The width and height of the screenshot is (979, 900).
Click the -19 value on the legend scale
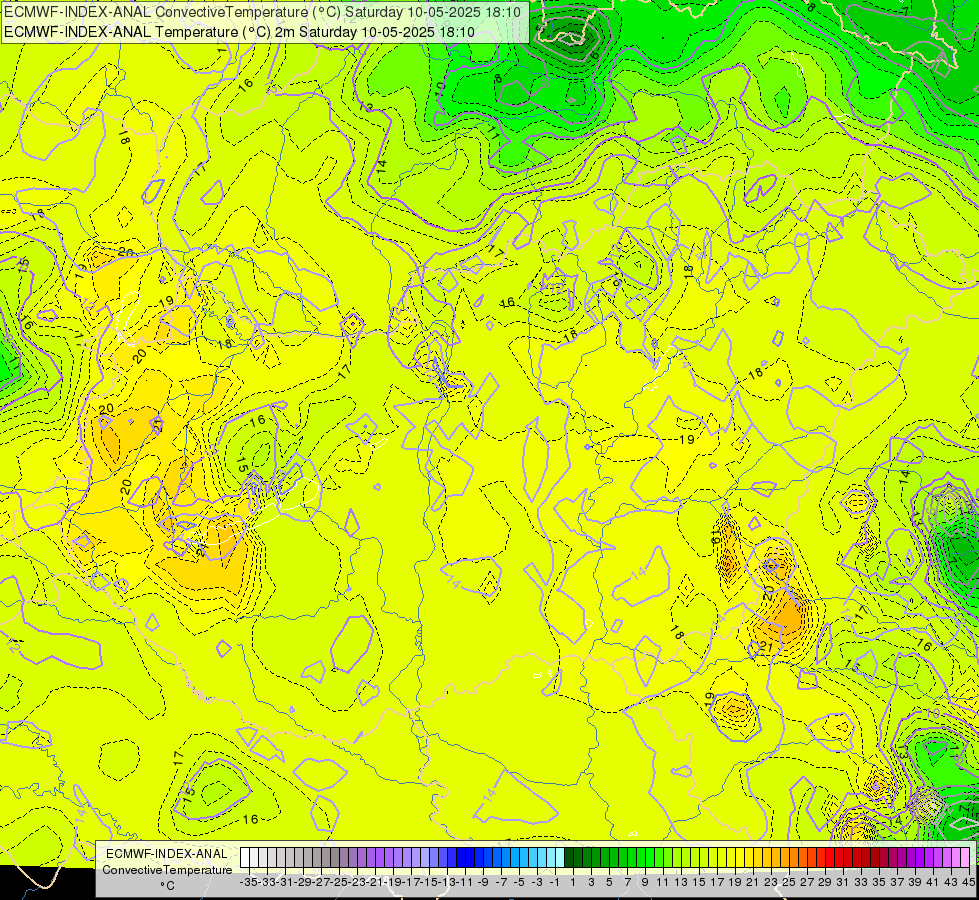coord(393,882)
